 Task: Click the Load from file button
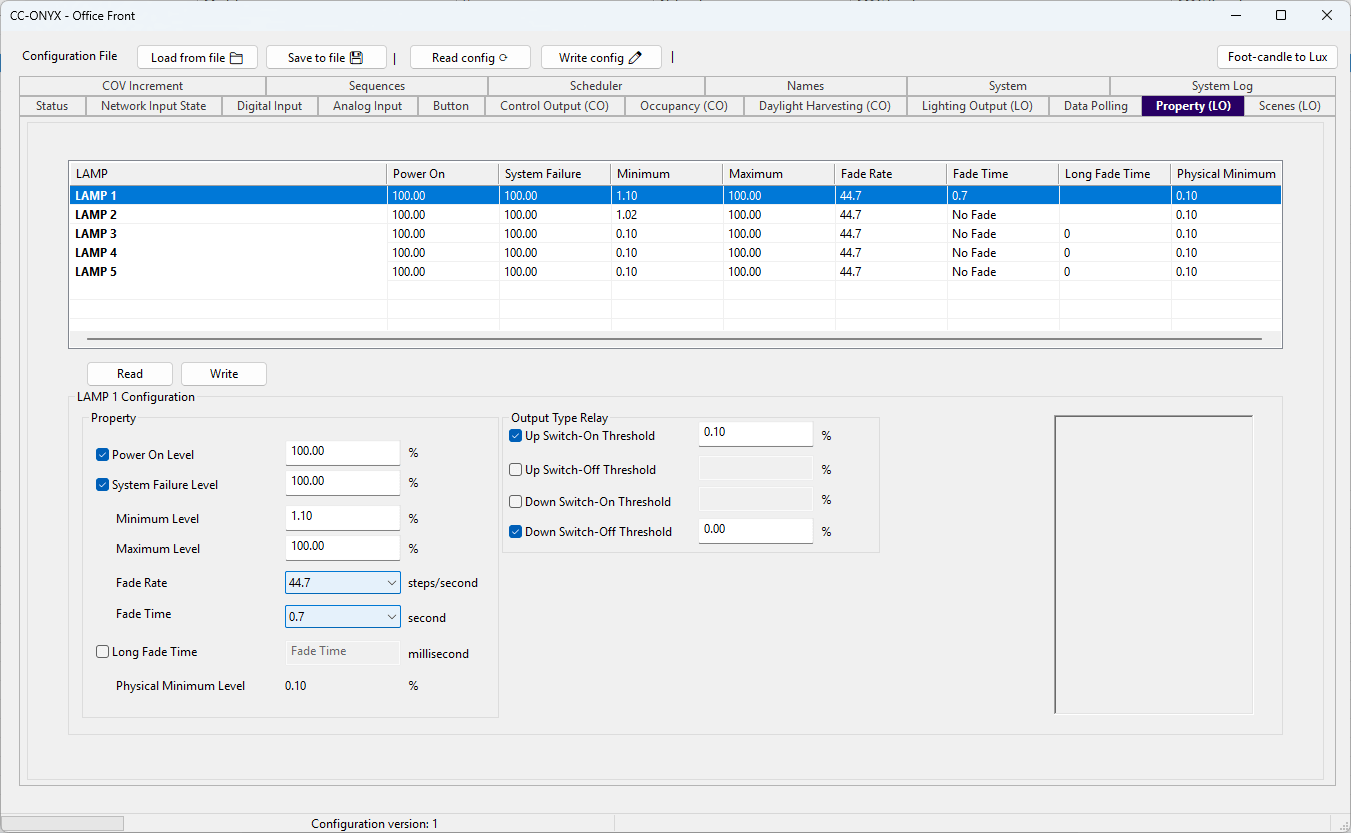pyautogui.click(x=197, y=57)
